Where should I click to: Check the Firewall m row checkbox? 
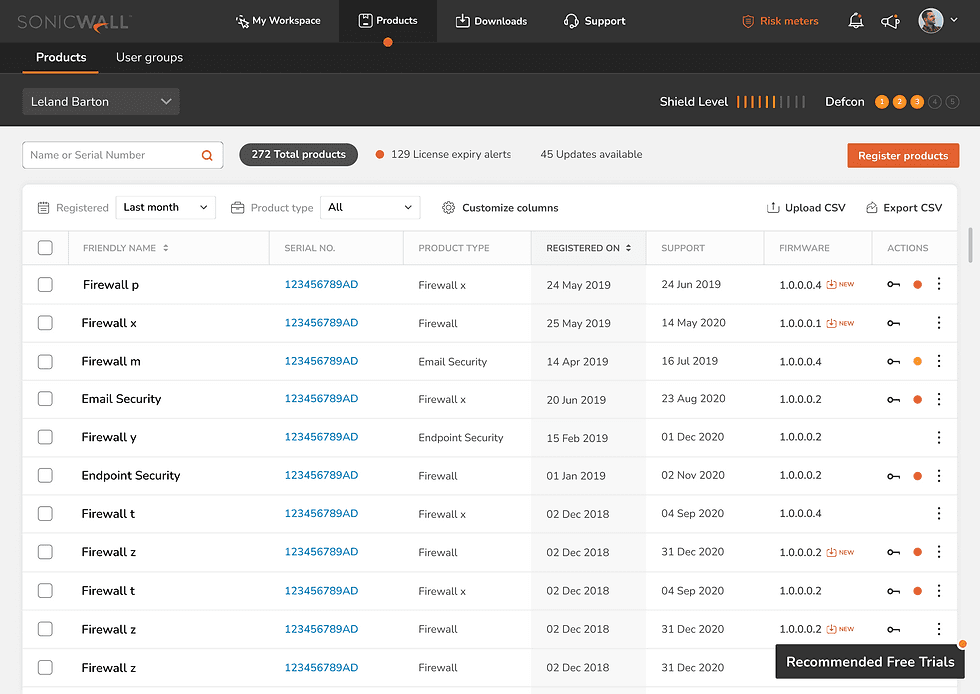click(45, 361)
